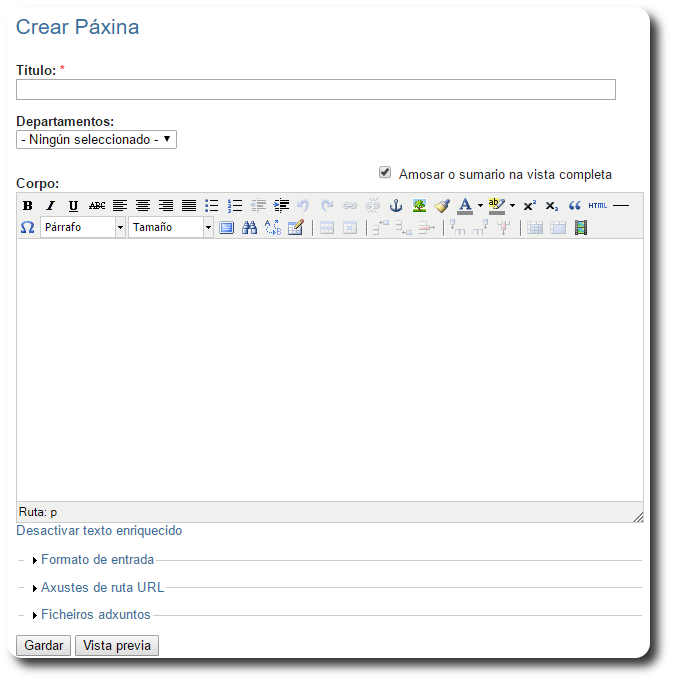Open the Tamaño font size dropdown
This screenshot has width=673, height=681.
tap(171, 227)
